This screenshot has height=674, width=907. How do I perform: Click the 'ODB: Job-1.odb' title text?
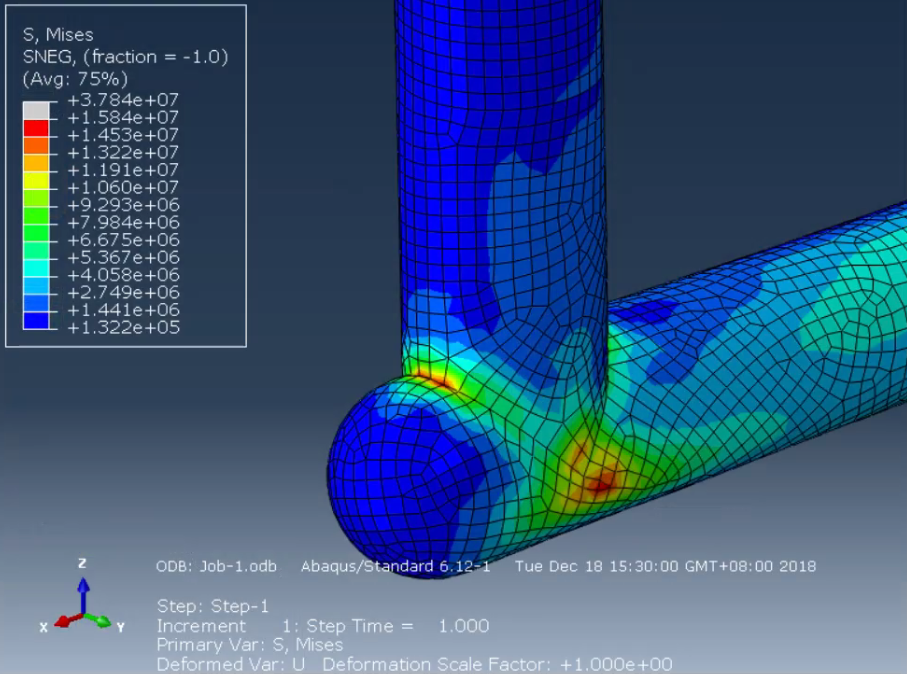(x=216, y=566)
